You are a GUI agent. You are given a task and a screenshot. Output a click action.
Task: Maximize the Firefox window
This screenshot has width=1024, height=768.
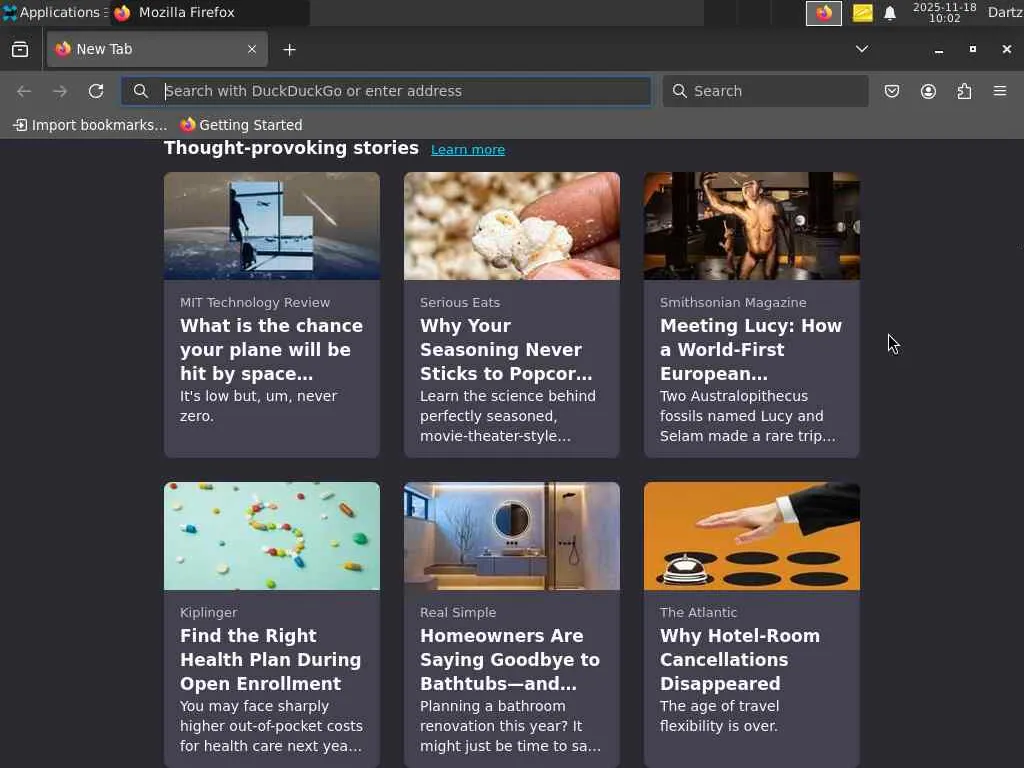[972, 49]
